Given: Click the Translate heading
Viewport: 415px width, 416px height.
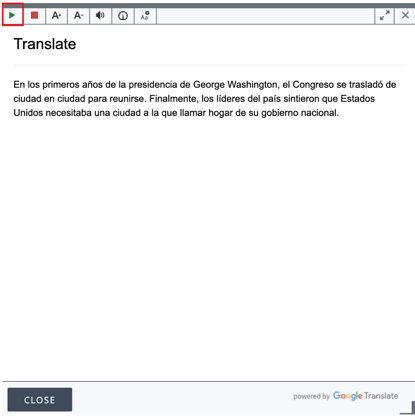Looking at the screenshot, I should click(x=45, y=44).
